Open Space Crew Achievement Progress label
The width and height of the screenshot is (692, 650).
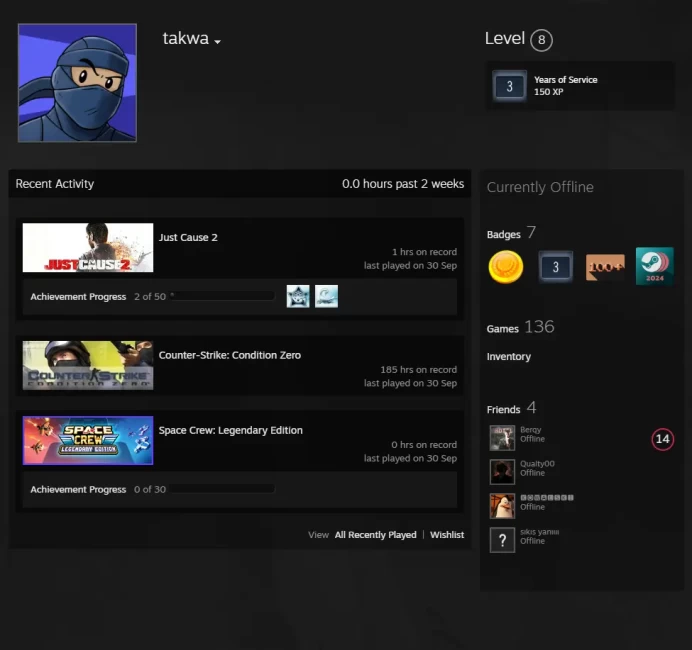click(x=78, y=489)
